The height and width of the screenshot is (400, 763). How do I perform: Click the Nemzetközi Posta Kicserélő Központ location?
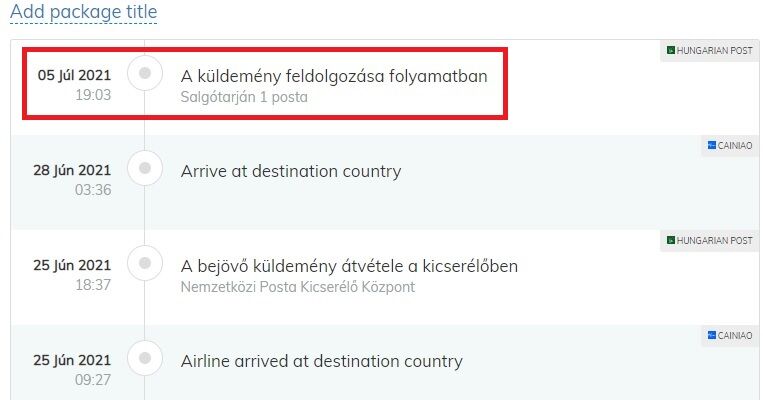click(x=298, y=287)
